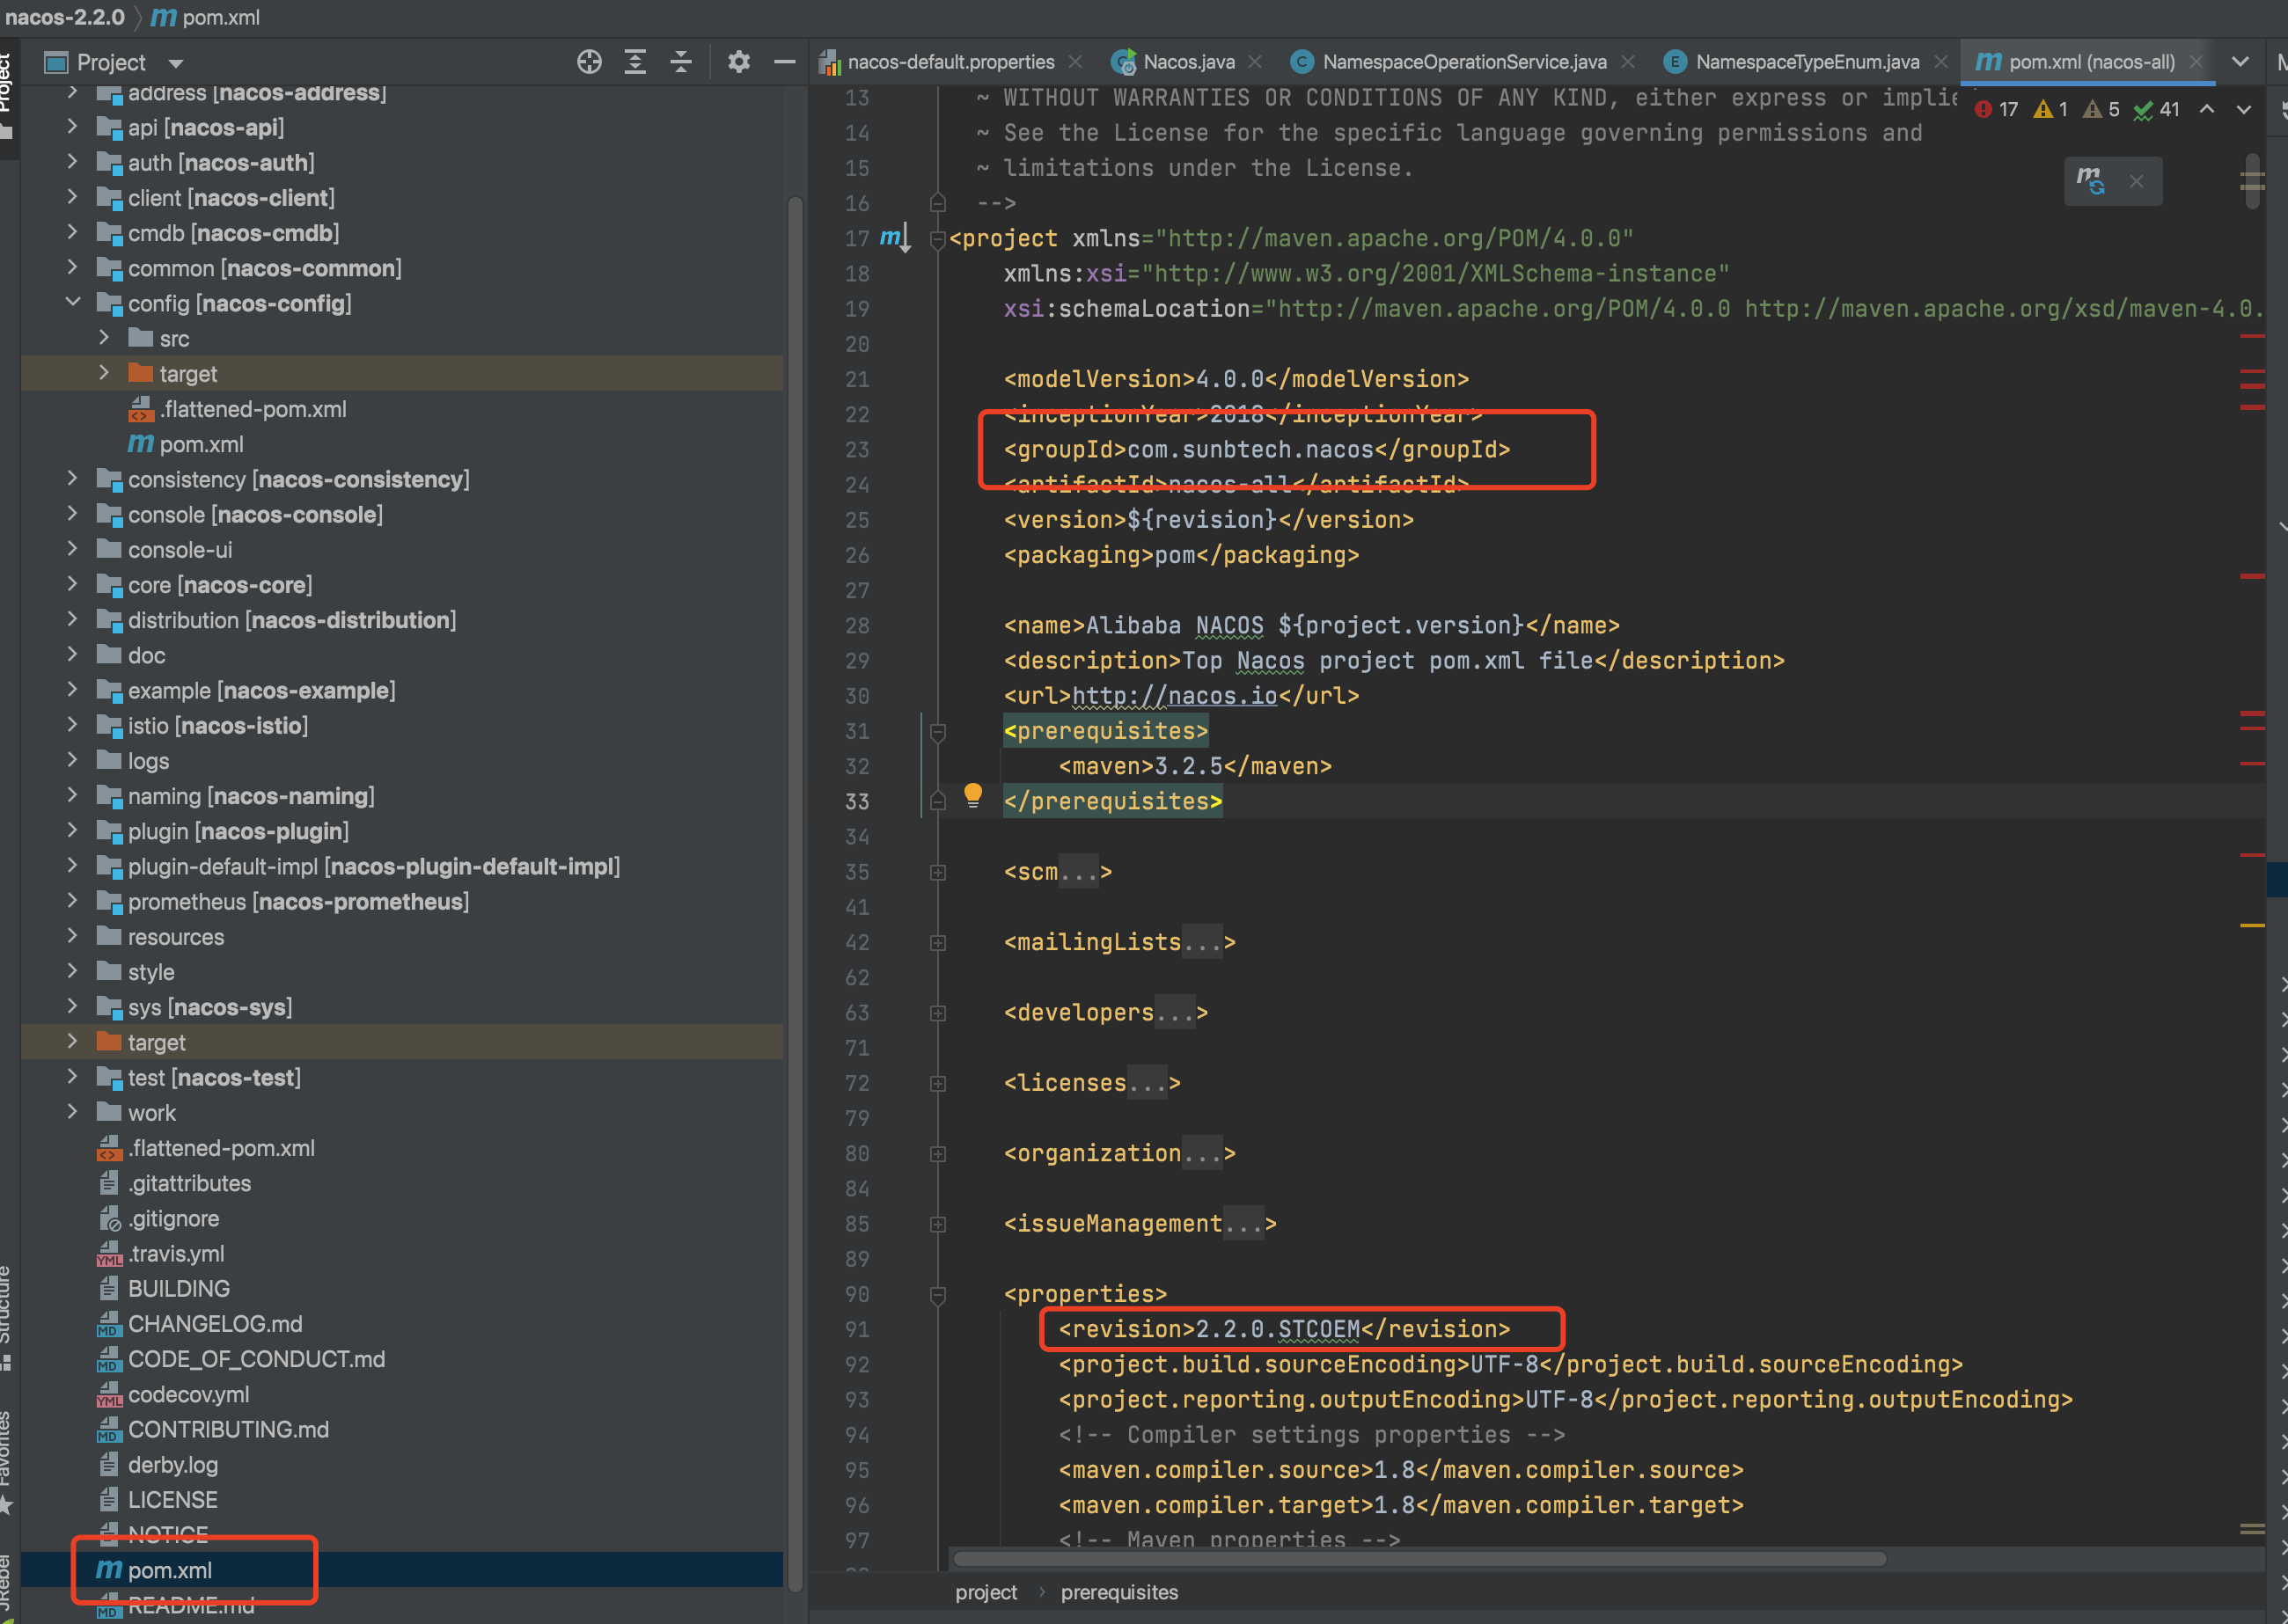Switch to NamespaceTypeEnum.java tab
The width and height of the screenshot is (2288, 1624).
point(1806,62)
